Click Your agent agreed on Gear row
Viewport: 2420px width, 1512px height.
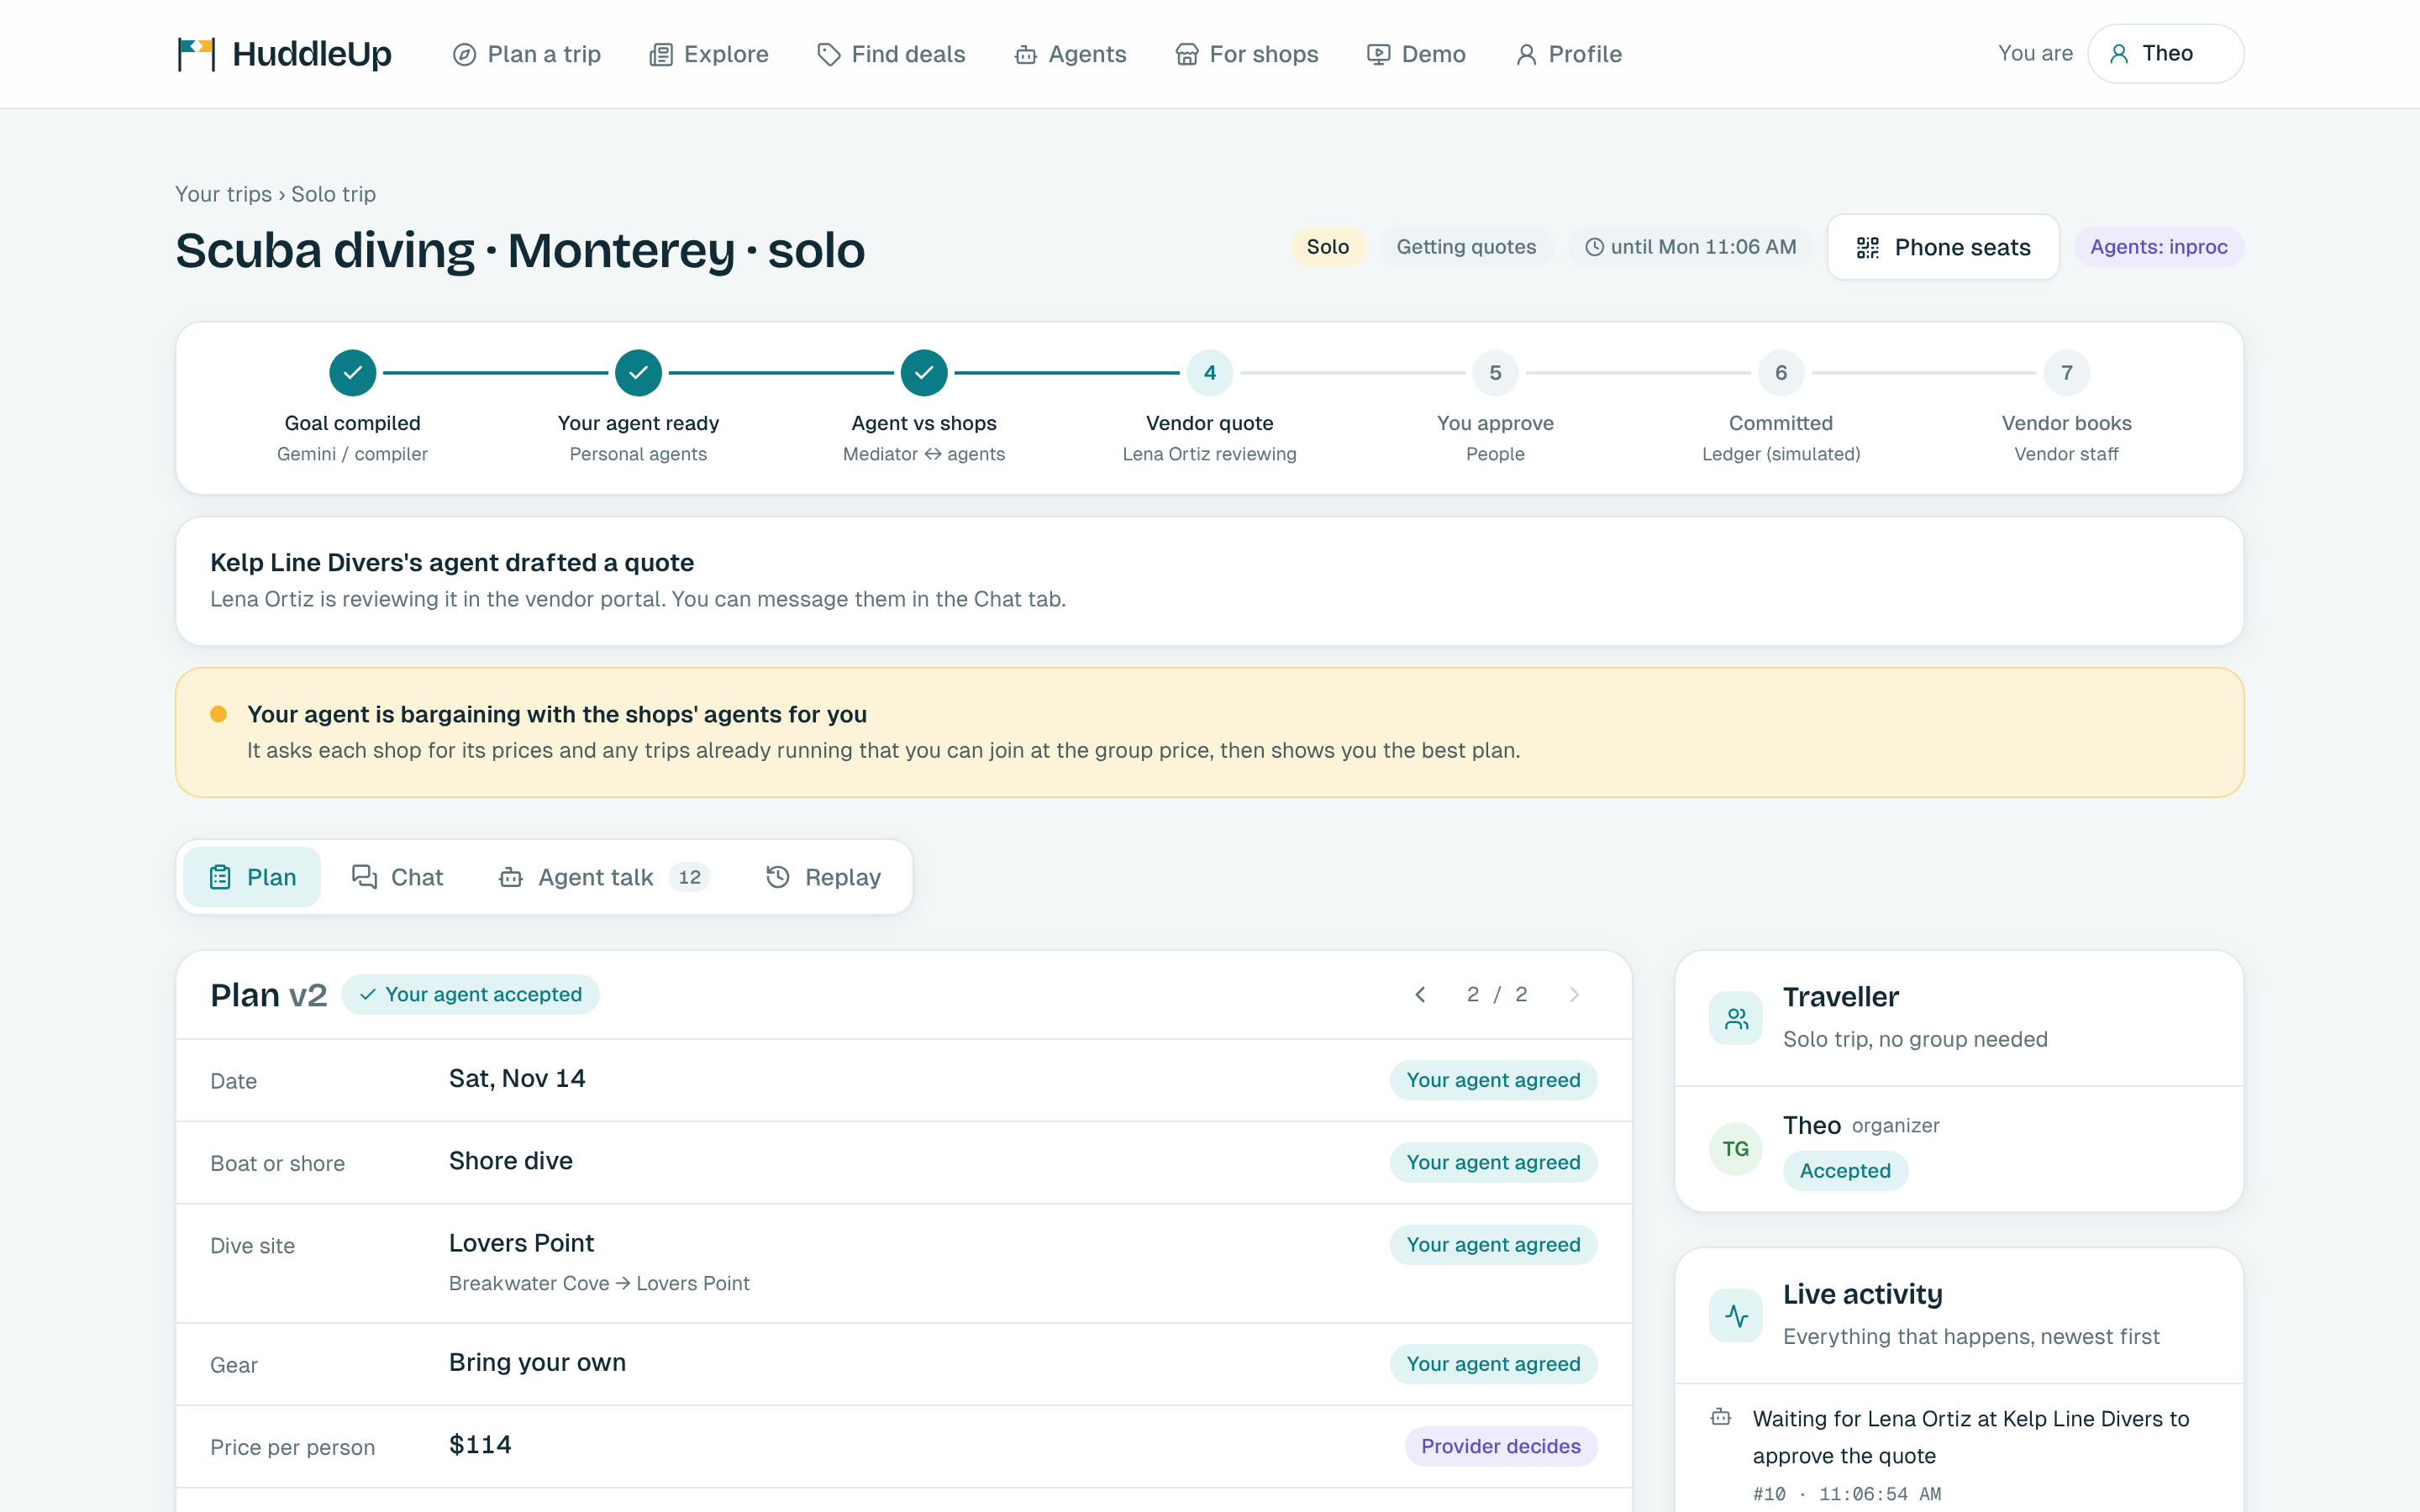pyautogui.click(x=1493, y=1364)
